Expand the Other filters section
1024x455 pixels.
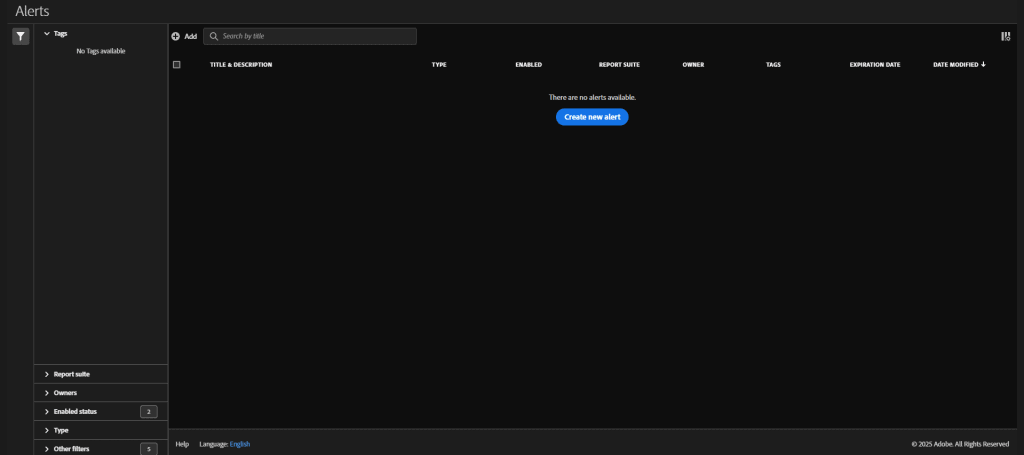tap(101, 449)
